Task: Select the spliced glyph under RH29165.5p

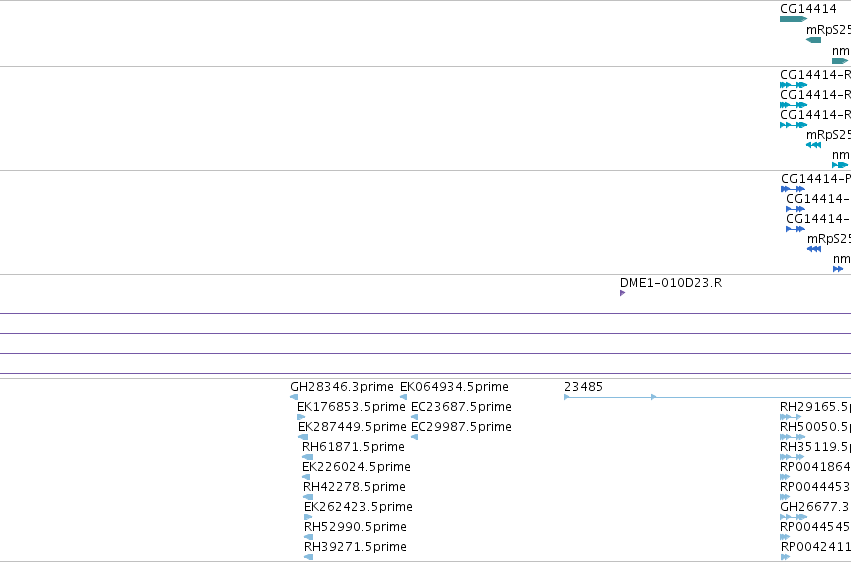Action: [x=790, y=417]
